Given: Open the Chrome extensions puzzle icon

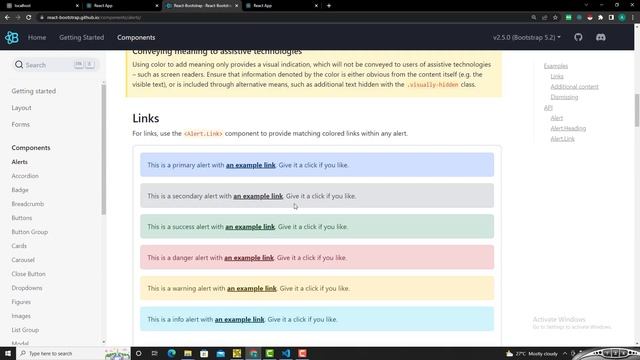Looking at the screenshot, I should 600,18.
